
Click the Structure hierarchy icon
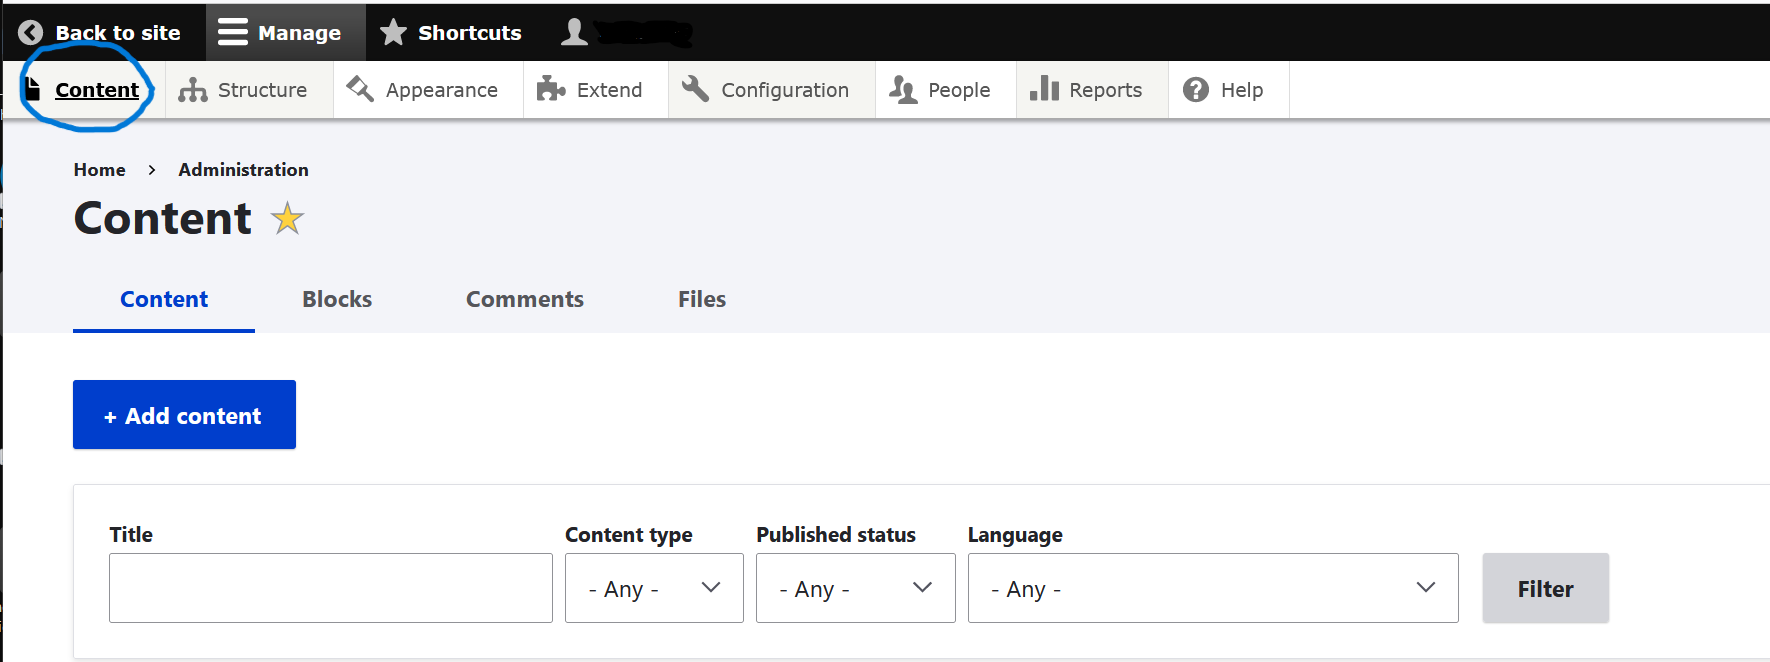pyautogui.click(x=193, y=90)
